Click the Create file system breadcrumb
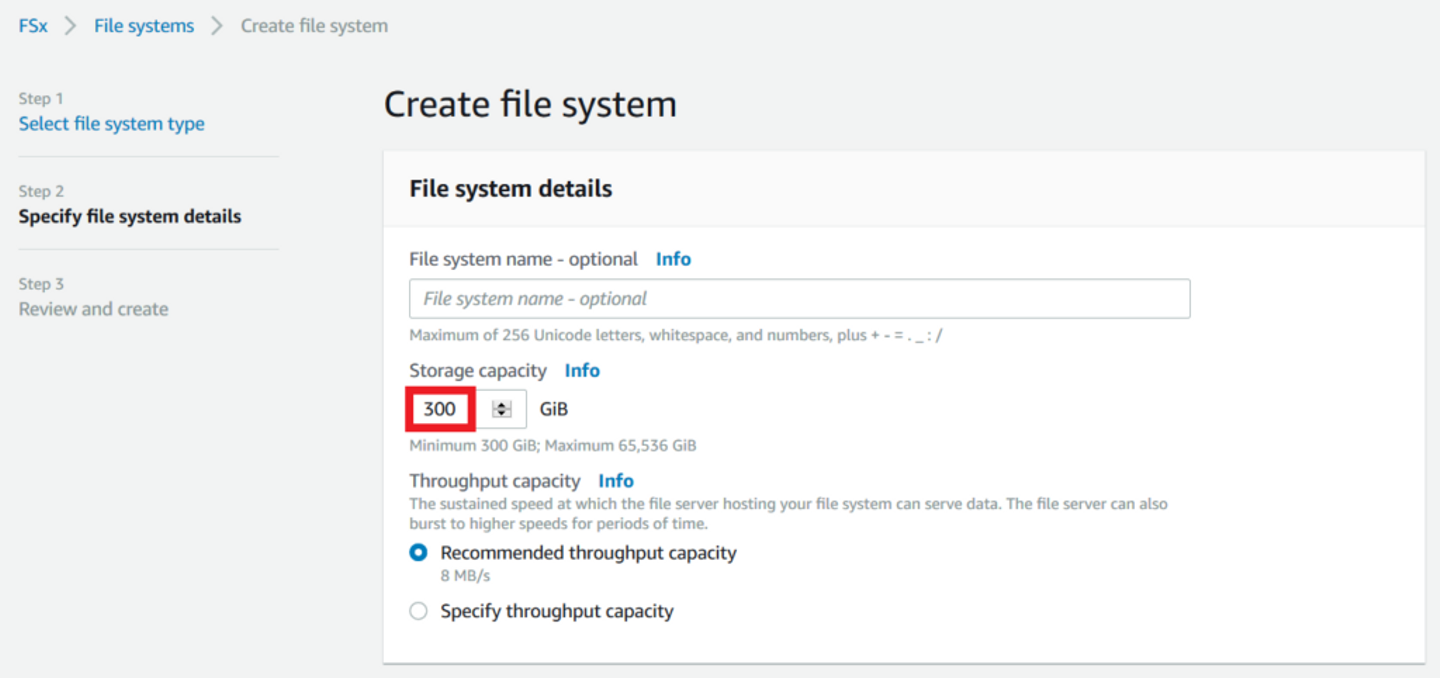The image size is (1440, 678). click(314, 26)
